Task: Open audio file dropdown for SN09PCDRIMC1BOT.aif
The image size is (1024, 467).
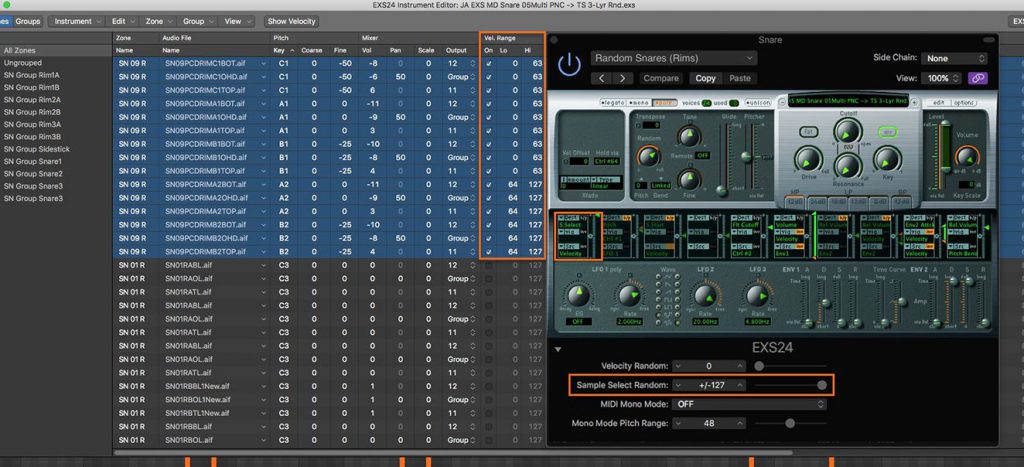Action: click(x=263, y=63)
